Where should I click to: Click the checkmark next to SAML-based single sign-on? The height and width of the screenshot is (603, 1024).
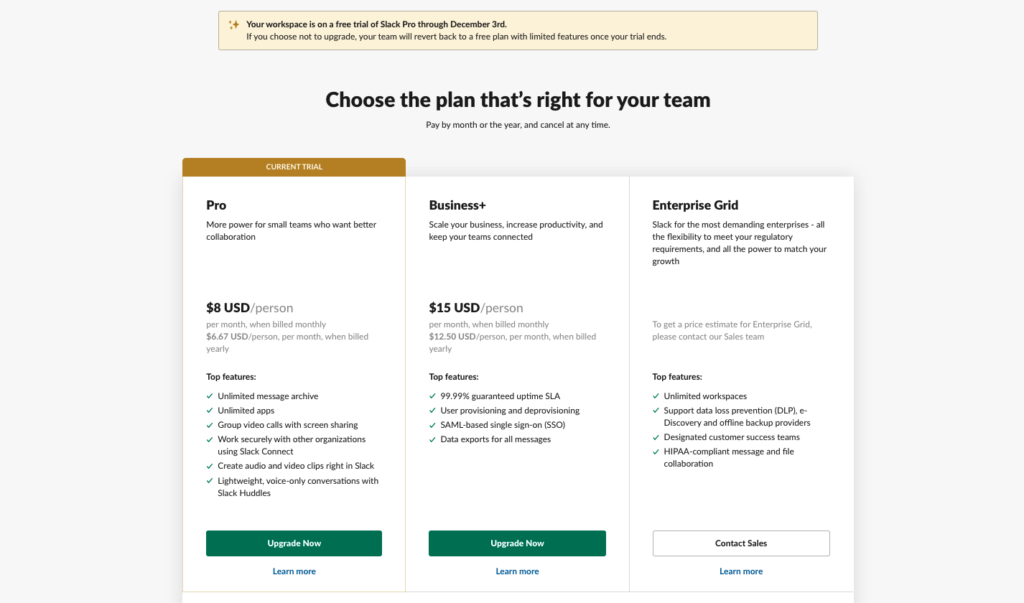pos(430,424)
